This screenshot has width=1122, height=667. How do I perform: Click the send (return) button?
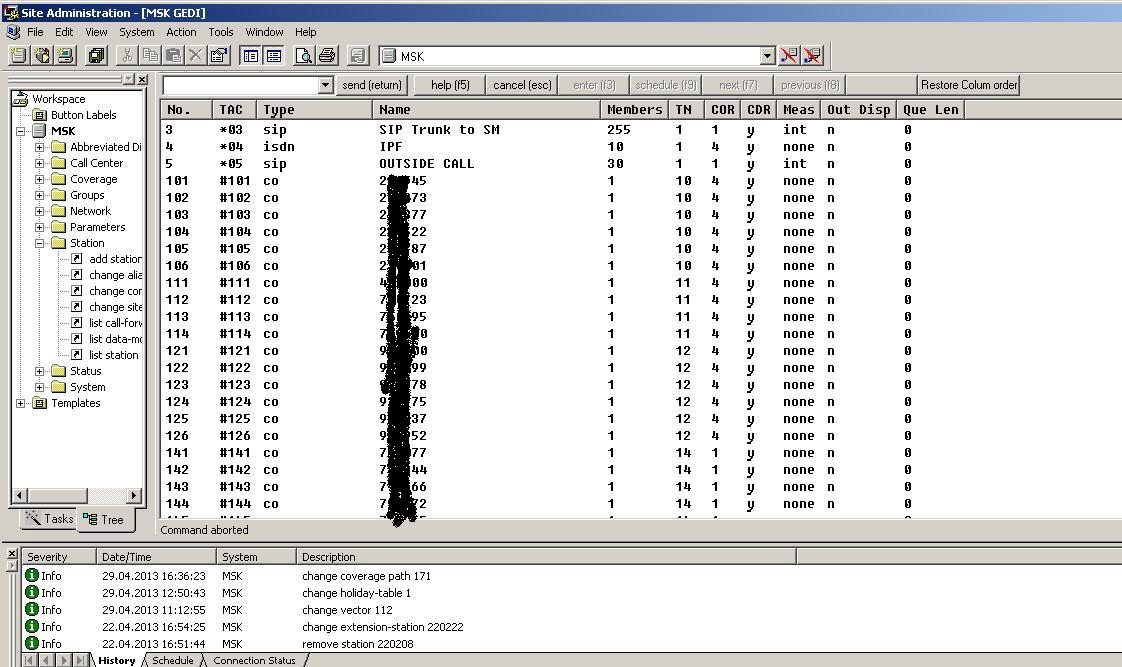tap(372, 85)
